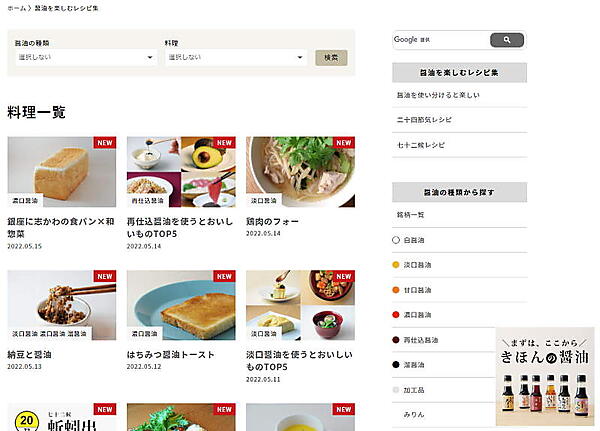The width and height of the screenshot is (600, 431).
Task: Open the 醤油の種類 dropdown
Action: (86, 57)
